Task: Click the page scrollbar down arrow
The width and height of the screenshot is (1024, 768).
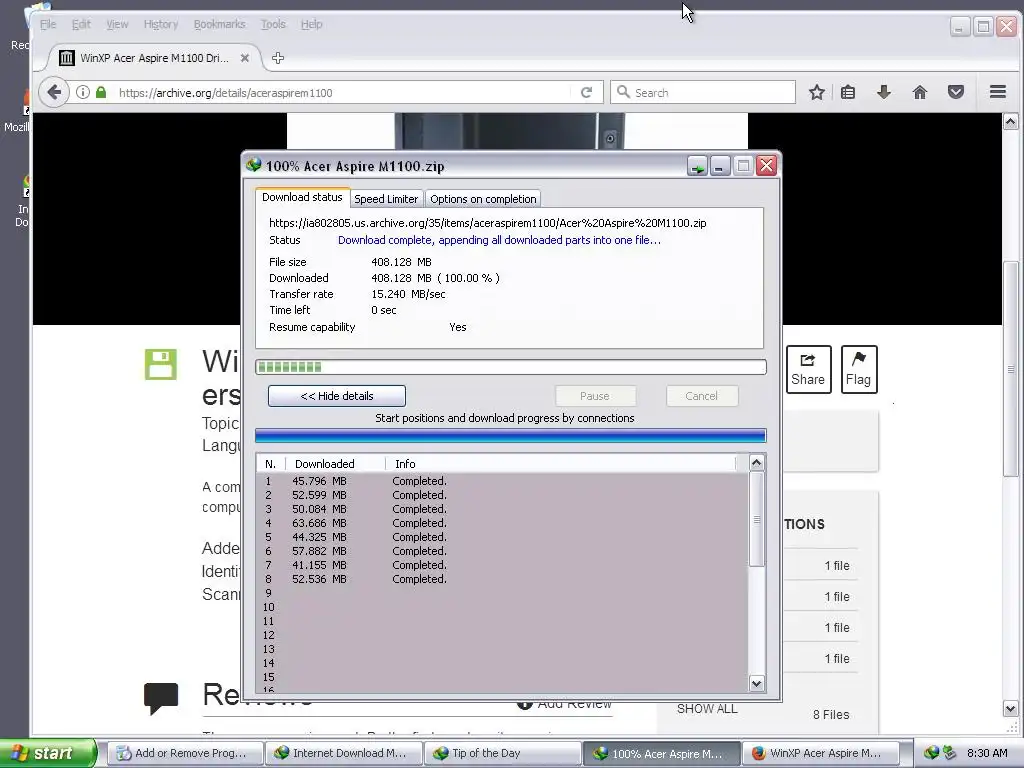Action: pyautogui.click(x=1010, y=709)
